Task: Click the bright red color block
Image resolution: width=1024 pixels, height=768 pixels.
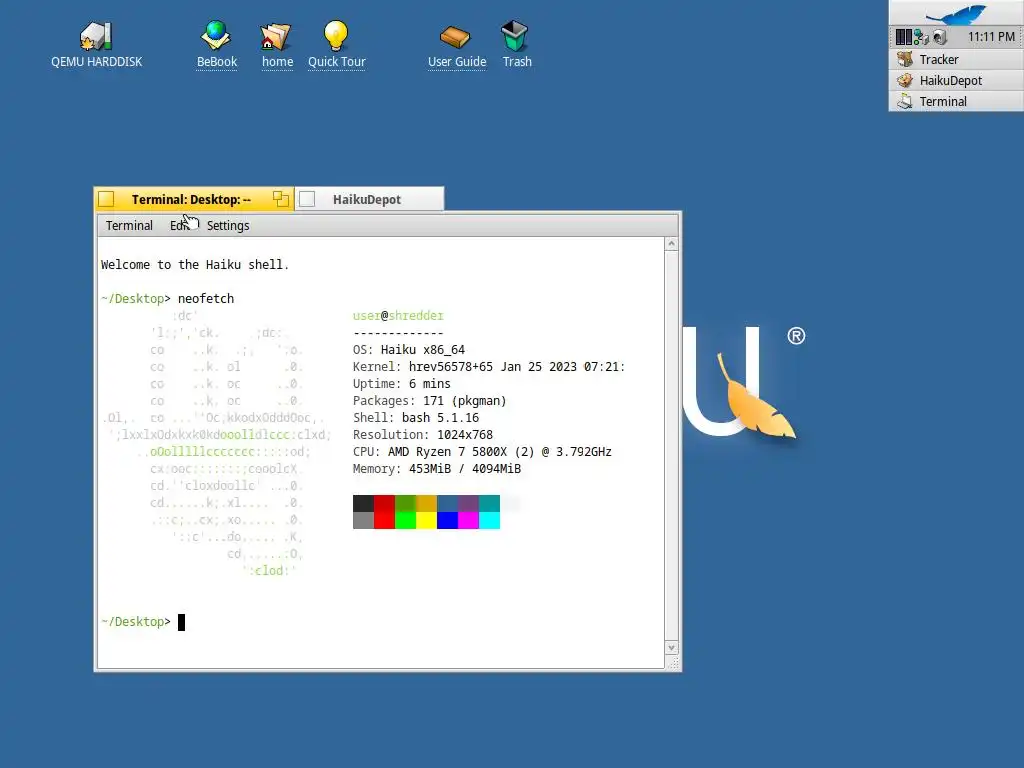Action: click(x=385, y=520)
